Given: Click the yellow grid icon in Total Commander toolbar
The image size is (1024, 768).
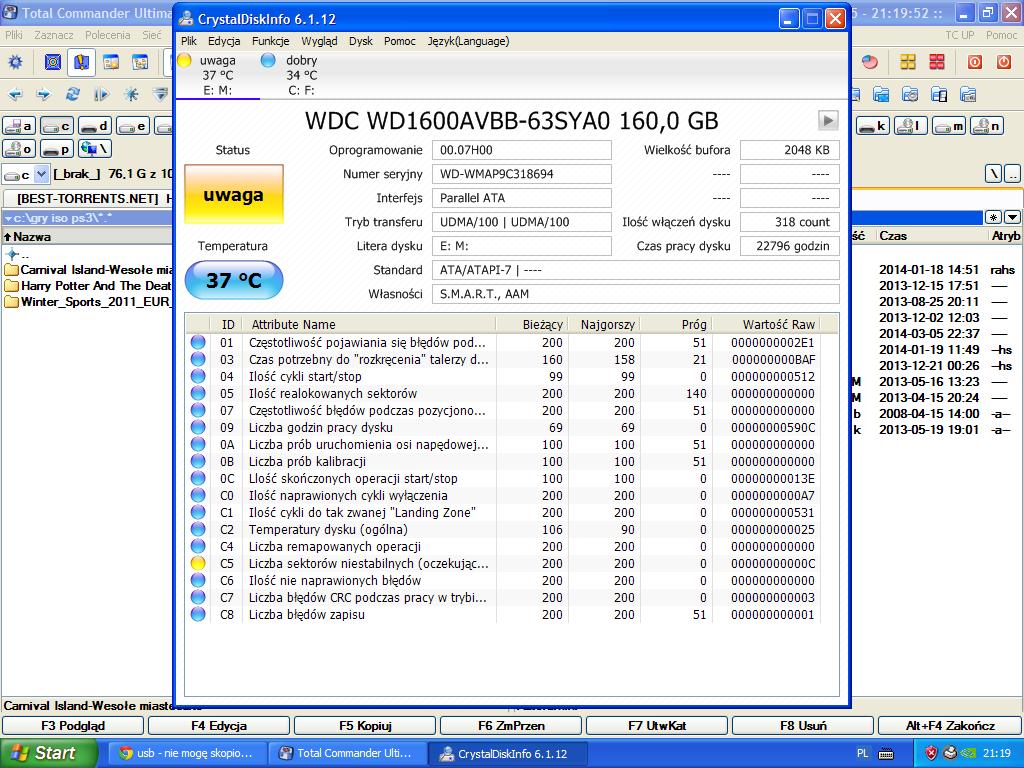Looking at the screenshot, I should pos(908,63).
